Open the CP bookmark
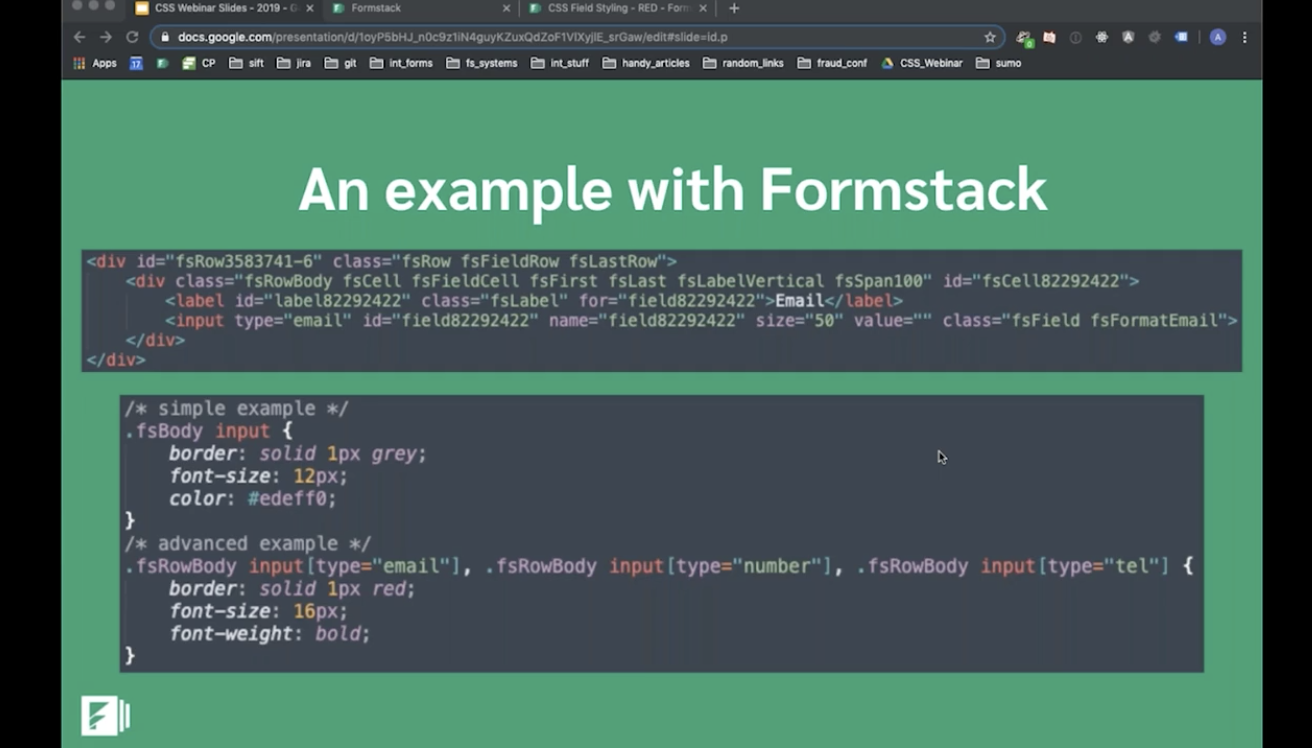 pyautogui.click(x=198, y=63)
